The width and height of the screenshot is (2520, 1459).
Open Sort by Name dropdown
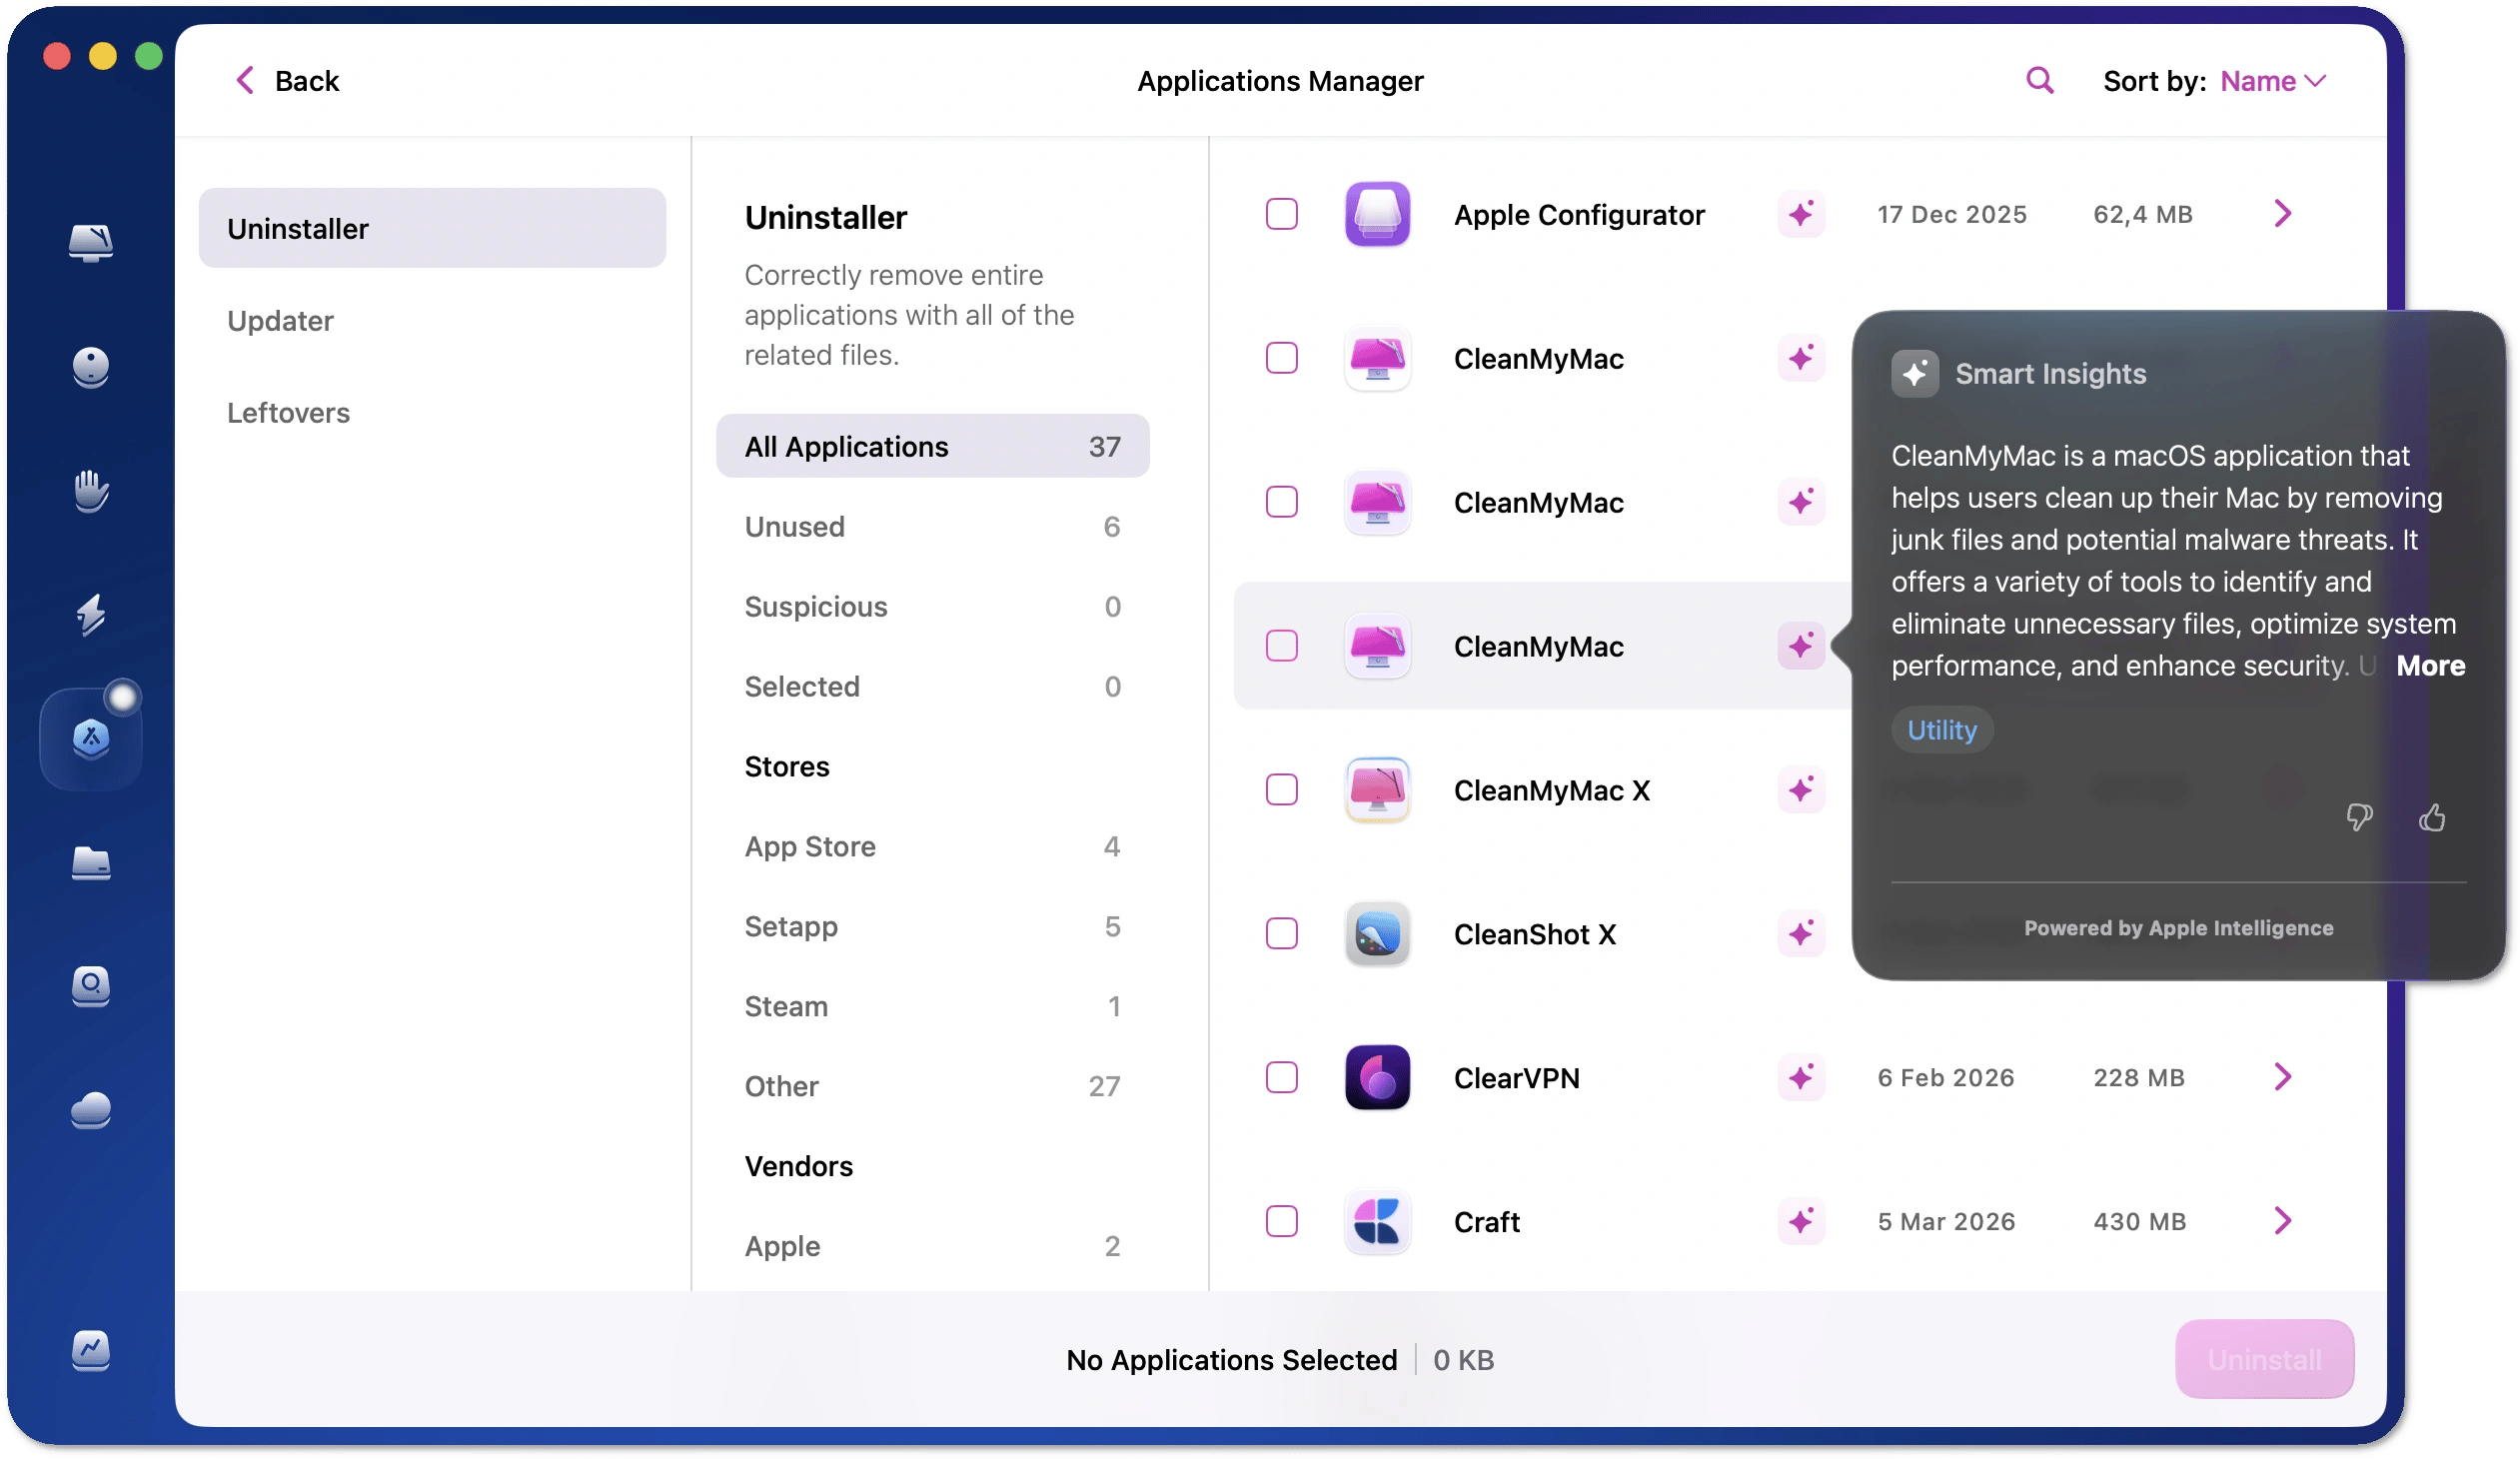(2272, 81)
